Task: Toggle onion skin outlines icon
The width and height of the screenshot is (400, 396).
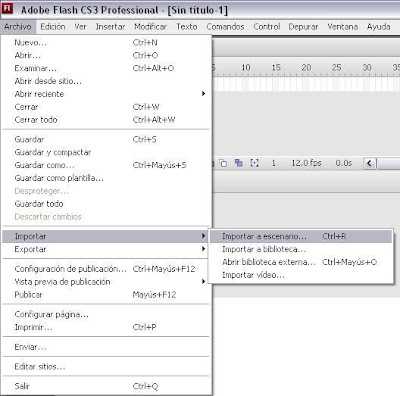Action: [238, 163]
